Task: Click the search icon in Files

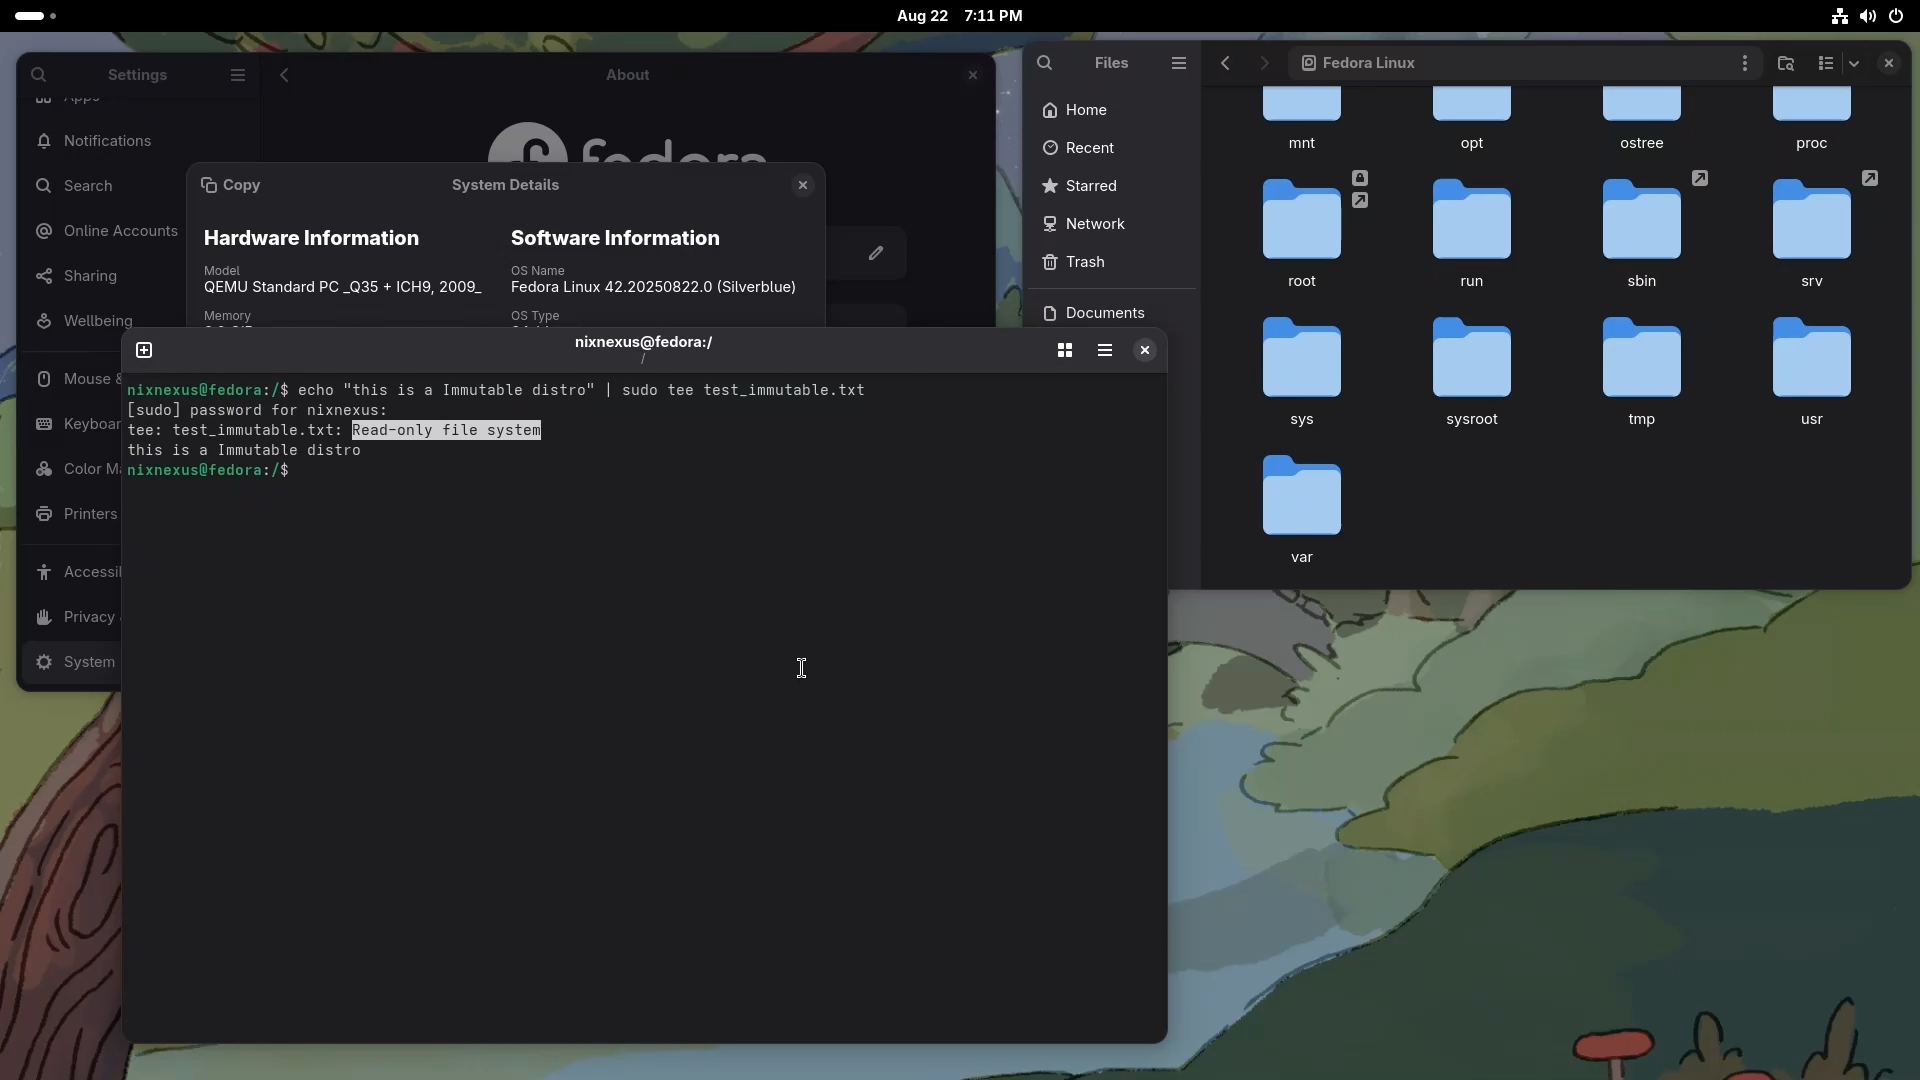Action: pos(1045,63)
